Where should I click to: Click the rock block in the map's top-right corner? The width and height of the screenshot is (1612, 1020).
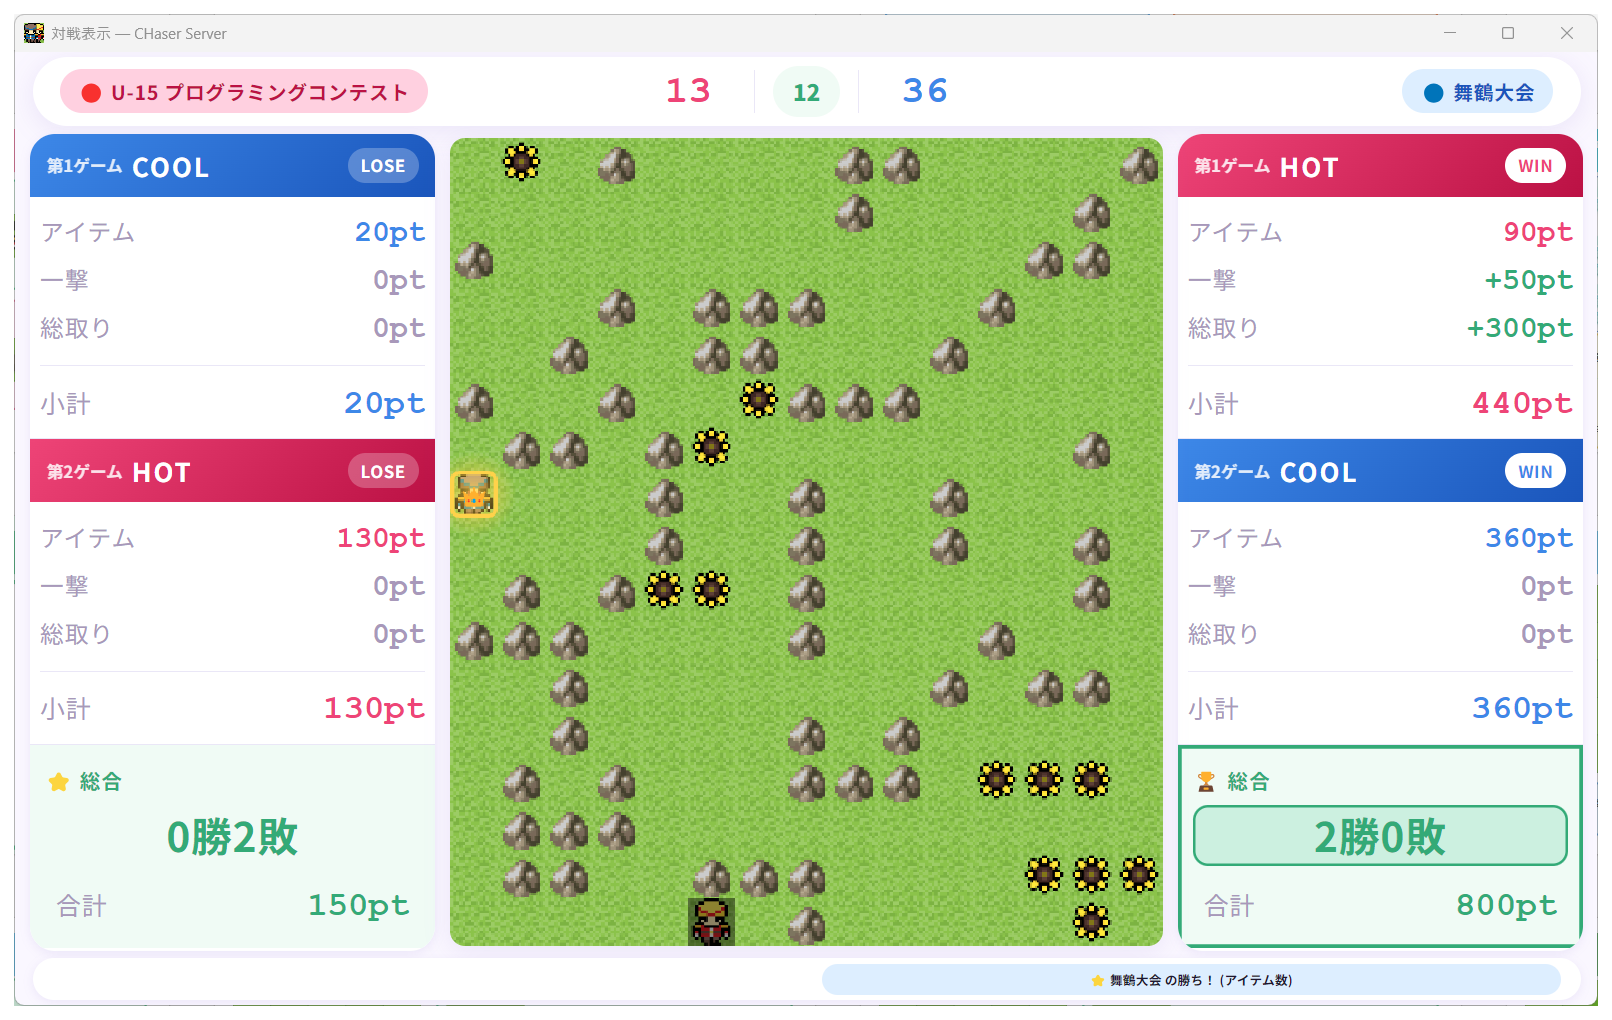pyautogui.click(x=1139, y=165)
